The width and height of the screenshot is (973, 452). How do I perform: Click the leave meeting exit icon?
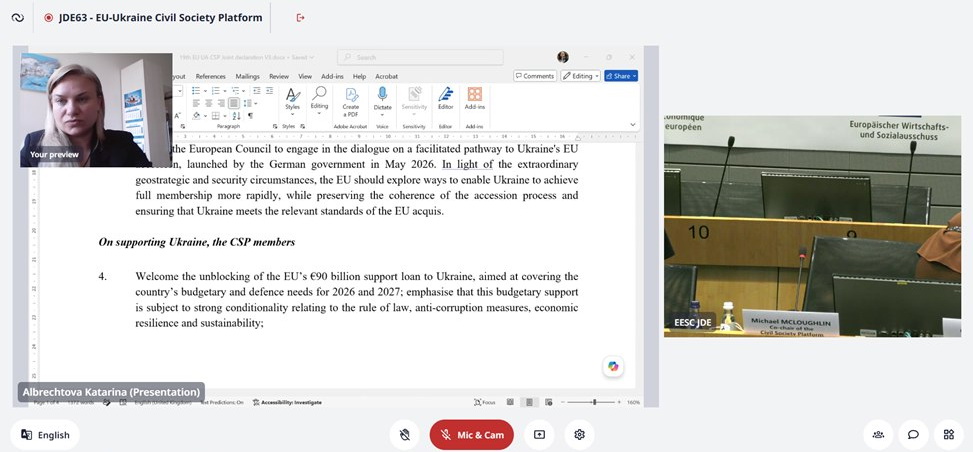pos(300,17)
